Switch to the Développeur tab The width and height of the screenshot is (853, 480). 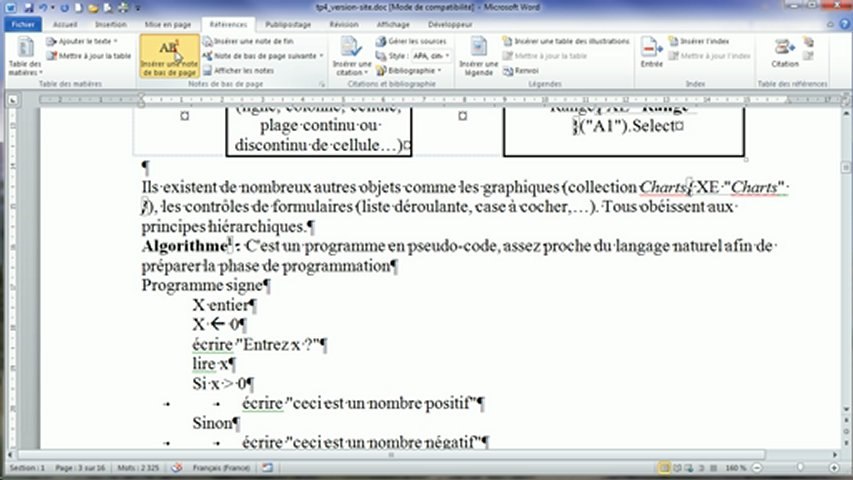(x=450, y=24)
